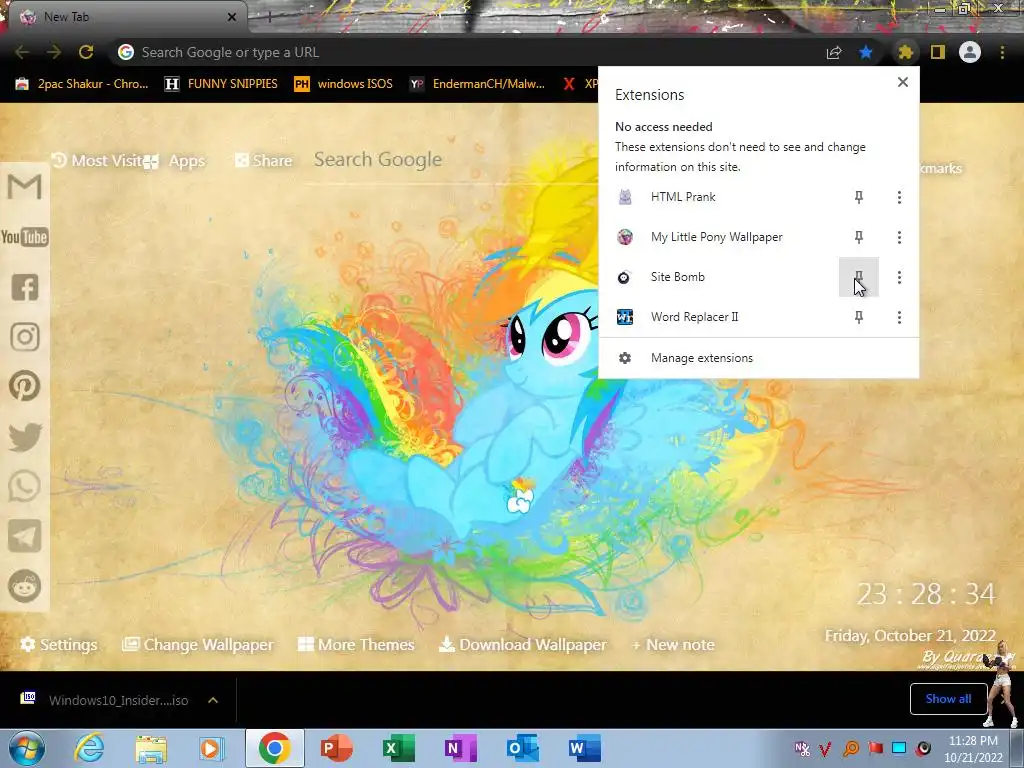
Task: Open the windows ISOS bookmark
Action: (x=344, y=84)
